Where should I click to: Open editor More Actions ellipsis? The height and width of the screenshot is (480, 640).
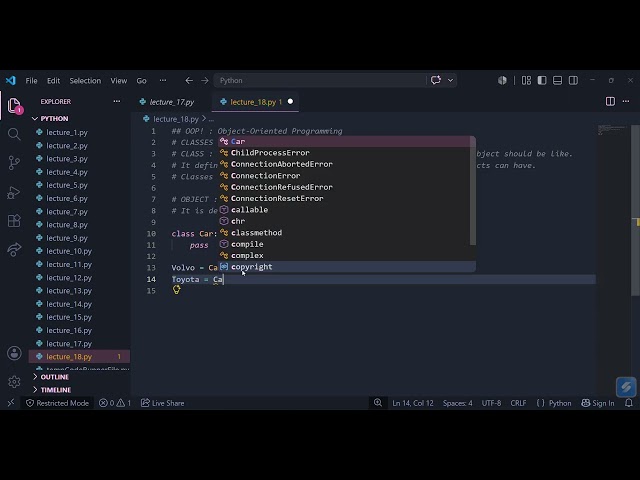tap(626, 101)
